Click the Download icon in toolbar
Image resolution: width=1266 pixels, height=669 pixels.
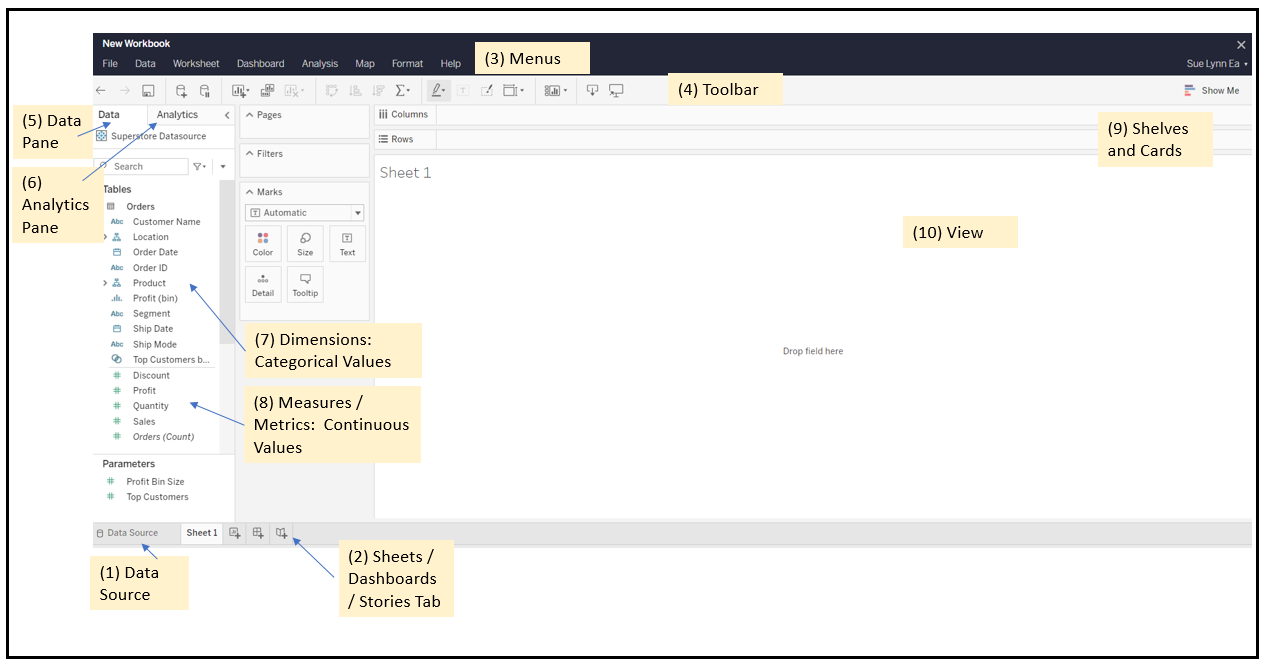[592, 90]
